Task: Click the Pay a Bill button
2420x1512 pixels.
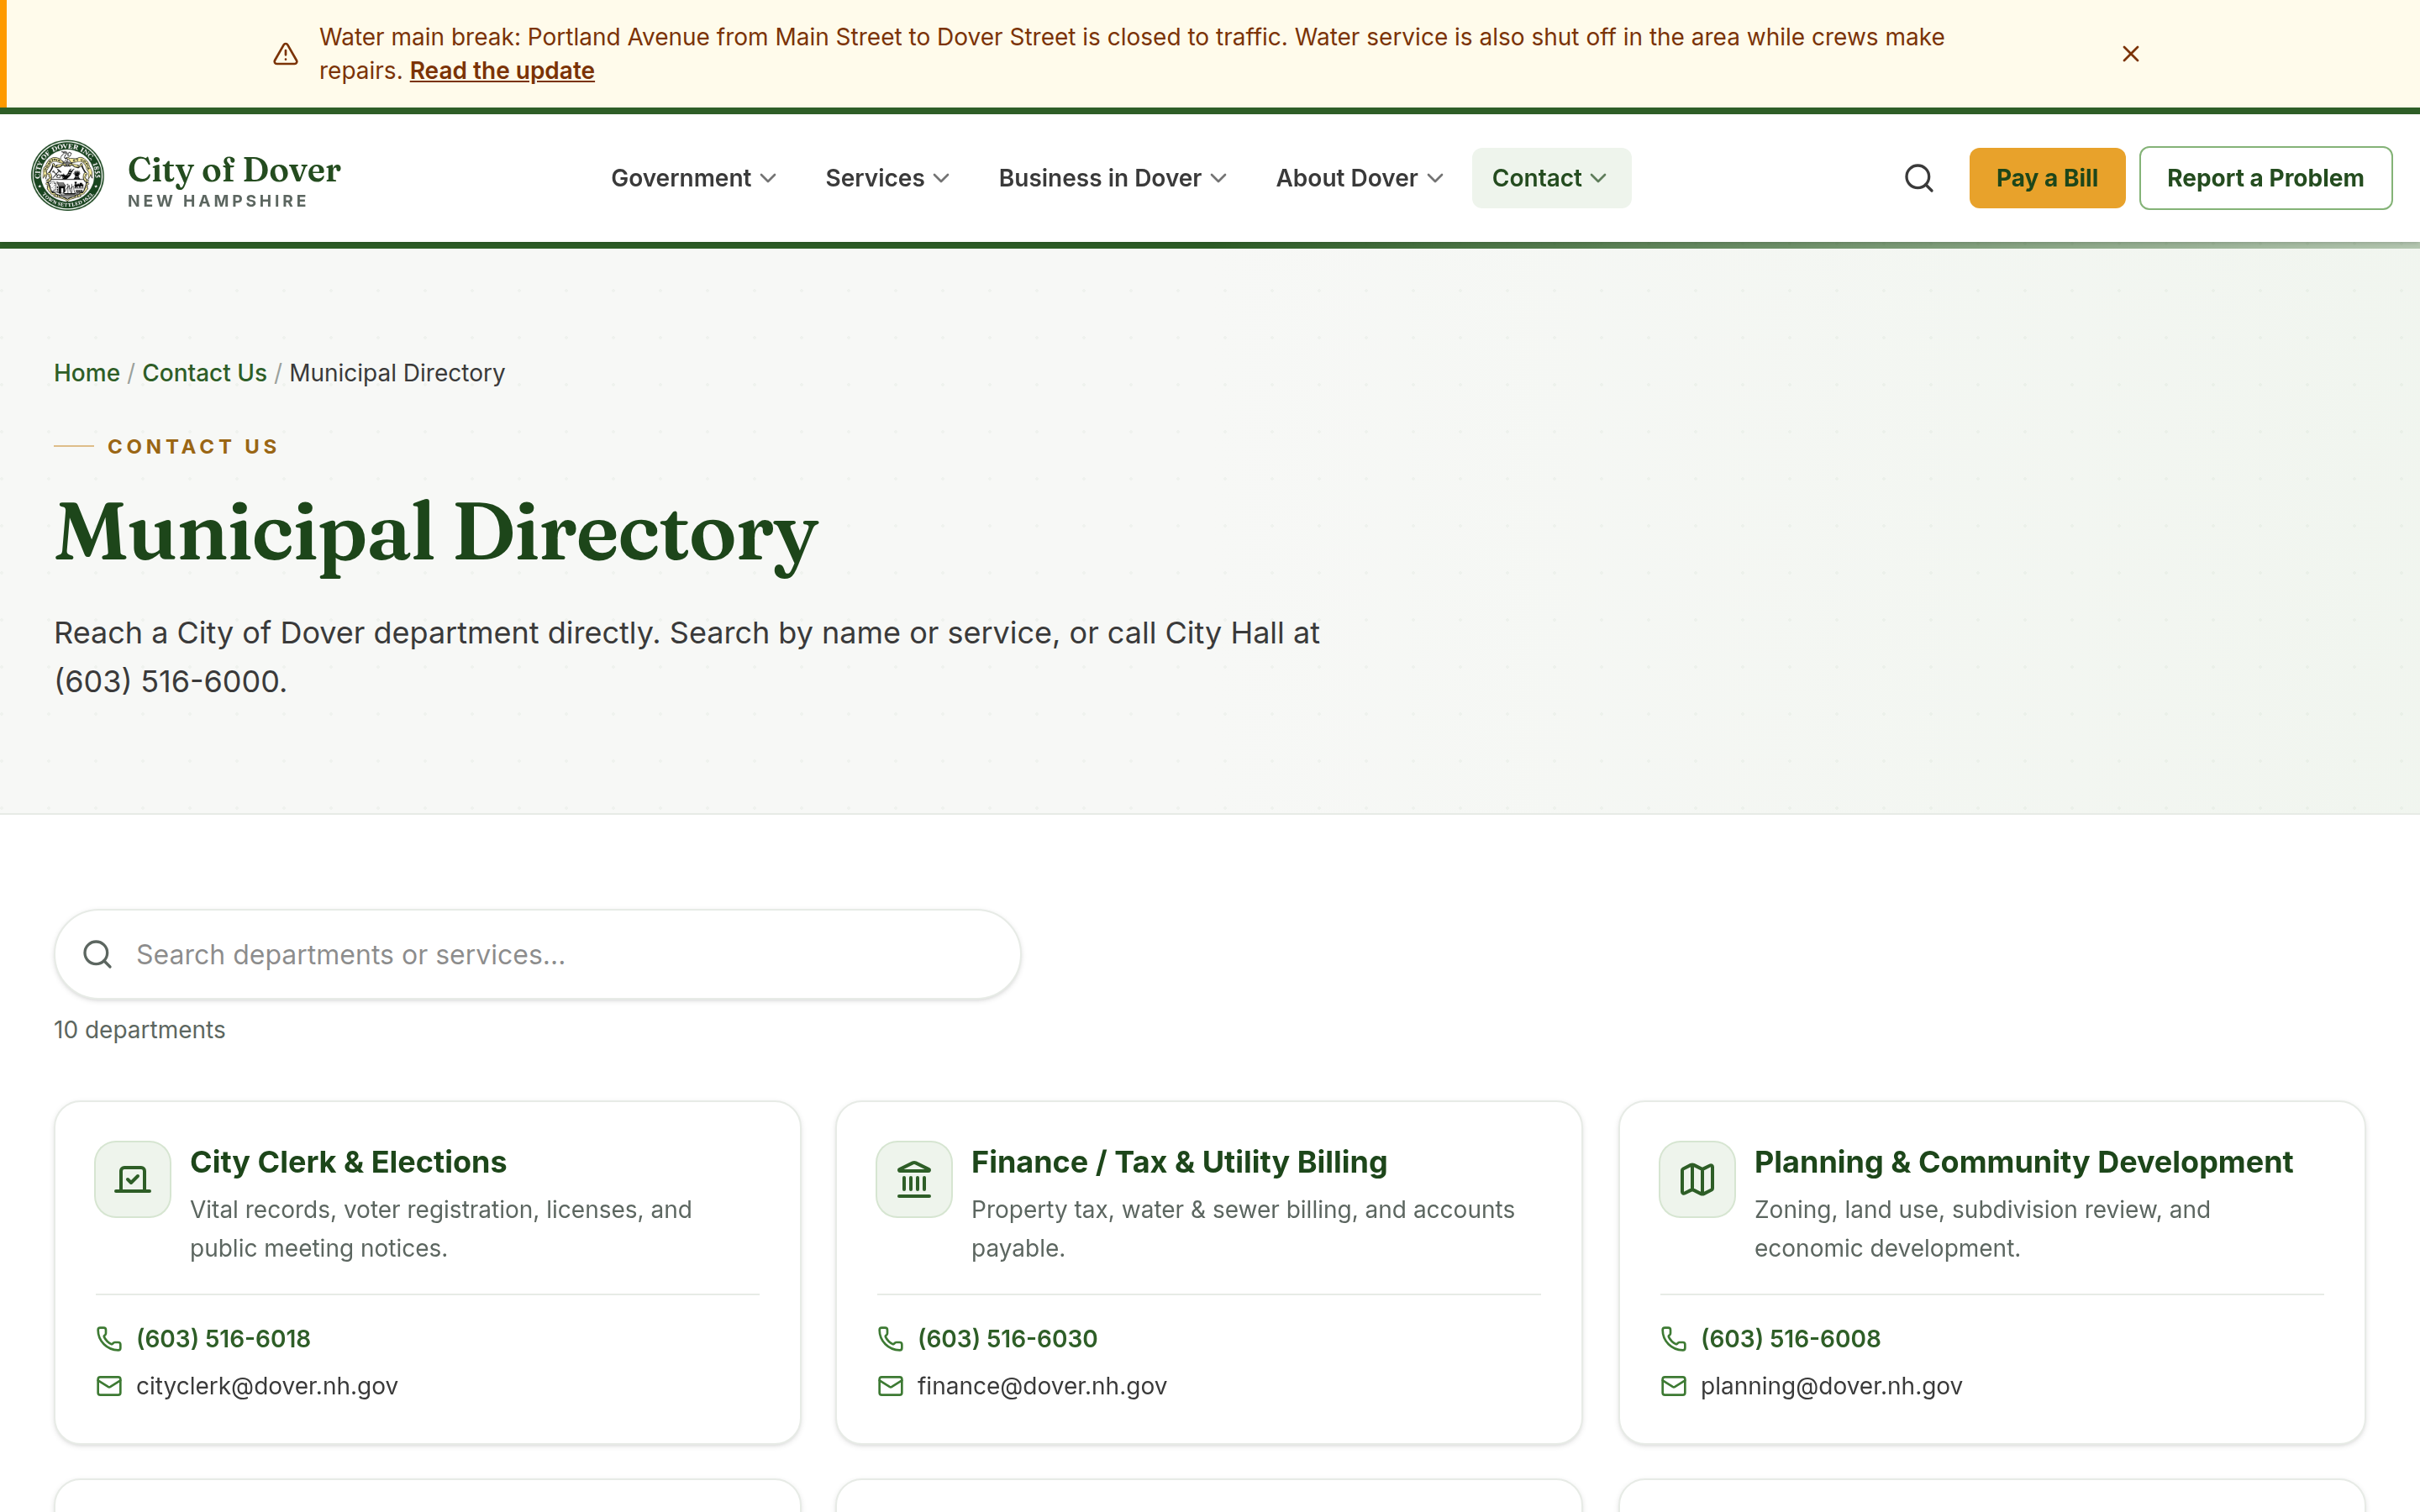Action: click(x=2047, y=178)
